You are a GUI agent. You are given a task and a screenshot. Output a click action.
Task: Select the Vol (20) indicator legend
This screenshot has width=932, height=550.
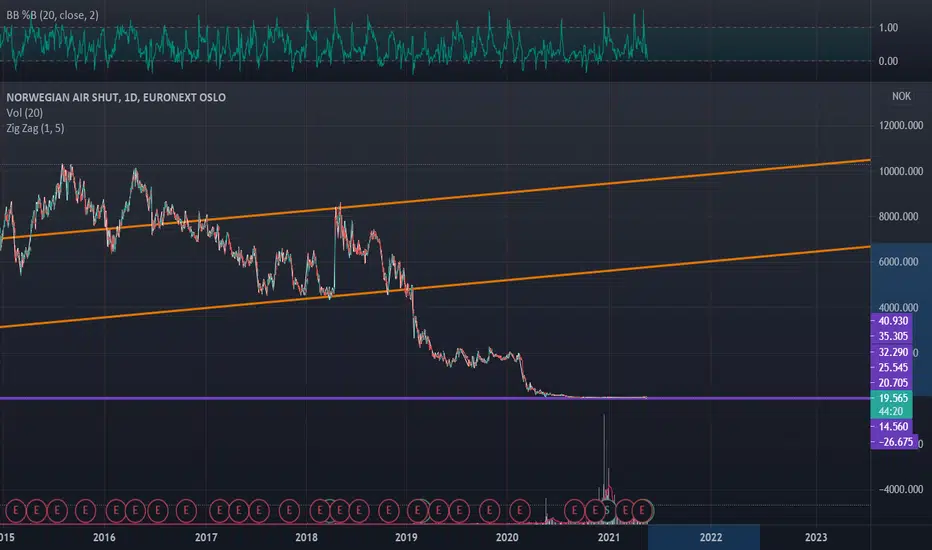(24, 112)
